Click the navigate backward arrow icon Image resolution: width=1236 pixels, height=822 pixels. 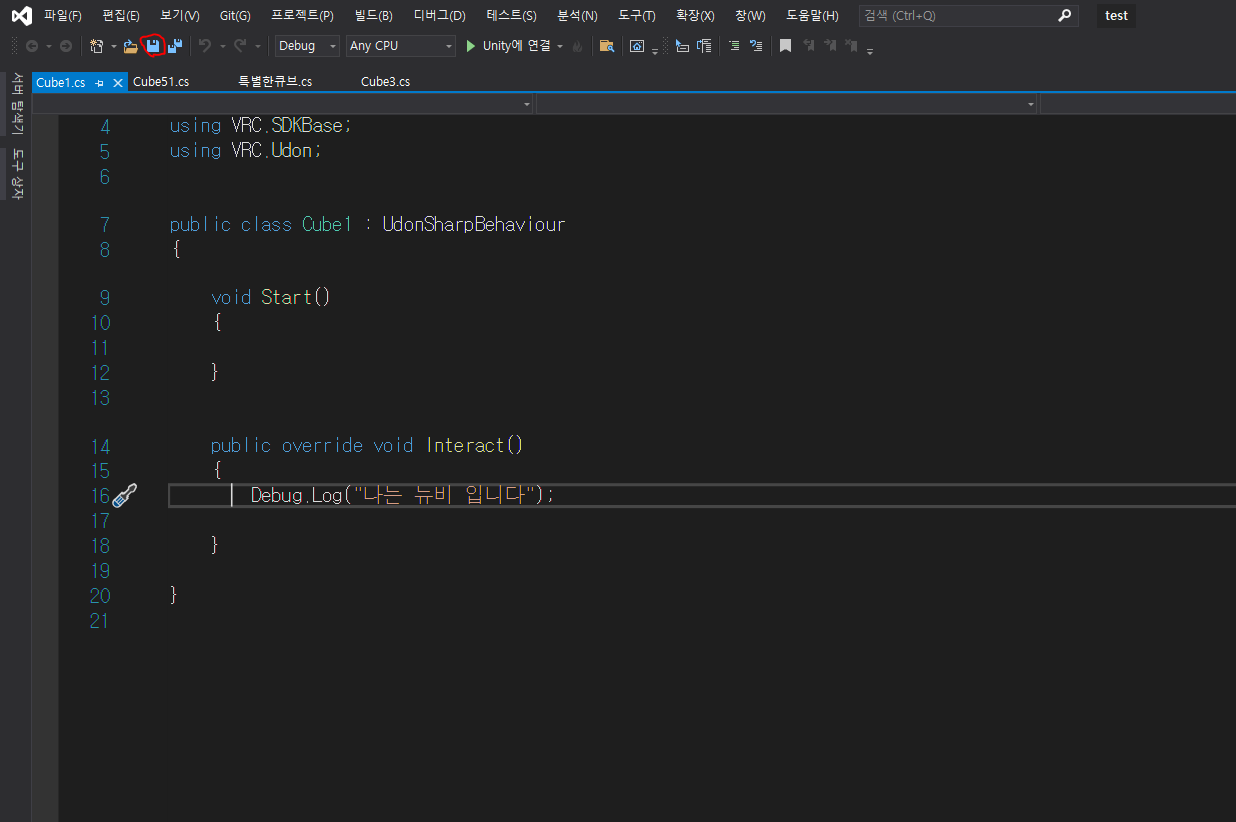pos(32,46)
